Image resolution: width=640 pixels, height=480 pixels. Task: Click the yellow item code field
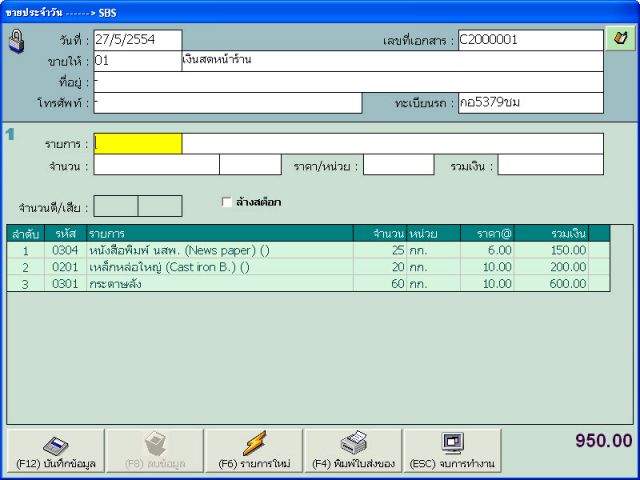tap(138, 144)
